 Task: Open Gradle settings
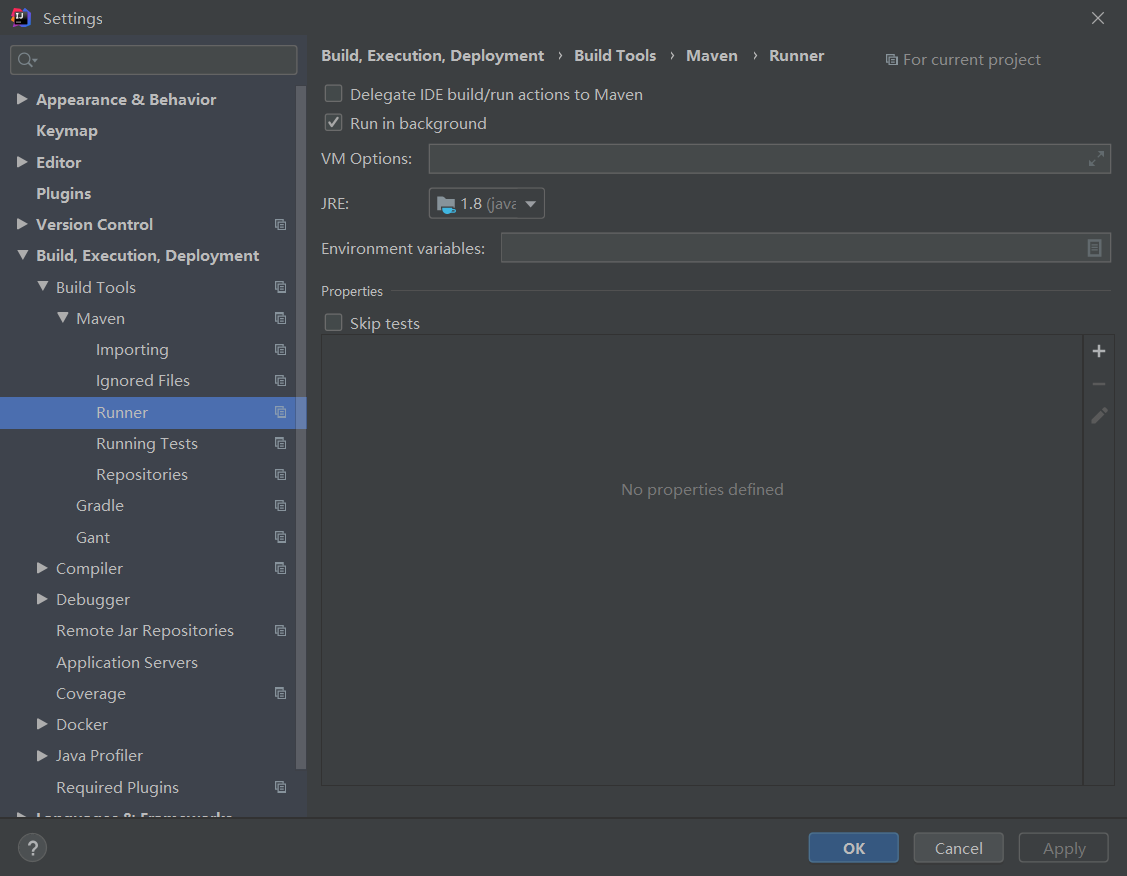[100, 506]
